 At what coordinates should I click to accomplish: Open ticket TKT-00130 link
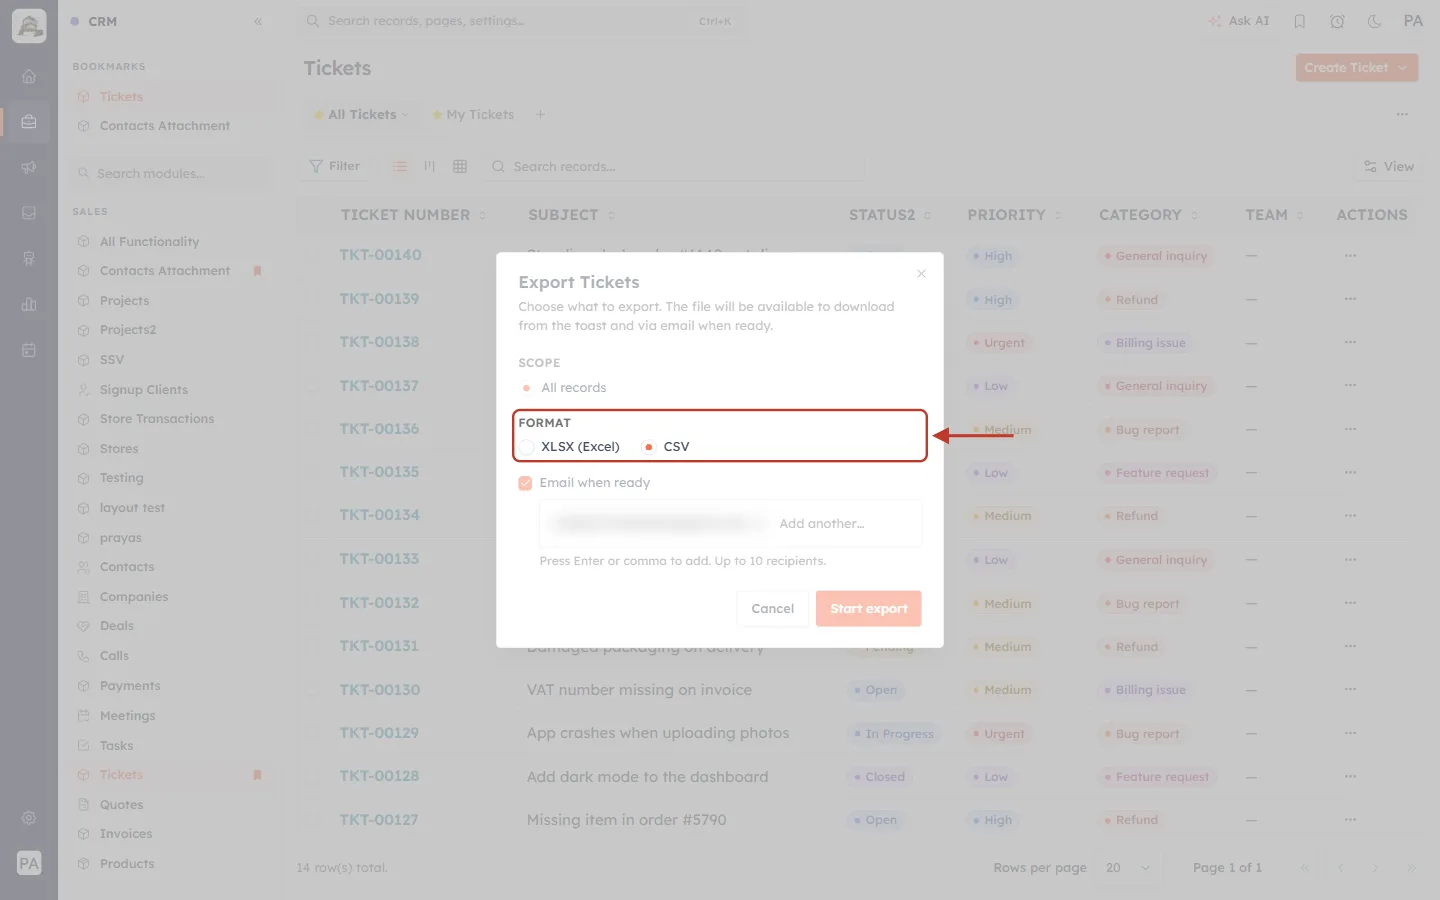click(x=379, y=690)
